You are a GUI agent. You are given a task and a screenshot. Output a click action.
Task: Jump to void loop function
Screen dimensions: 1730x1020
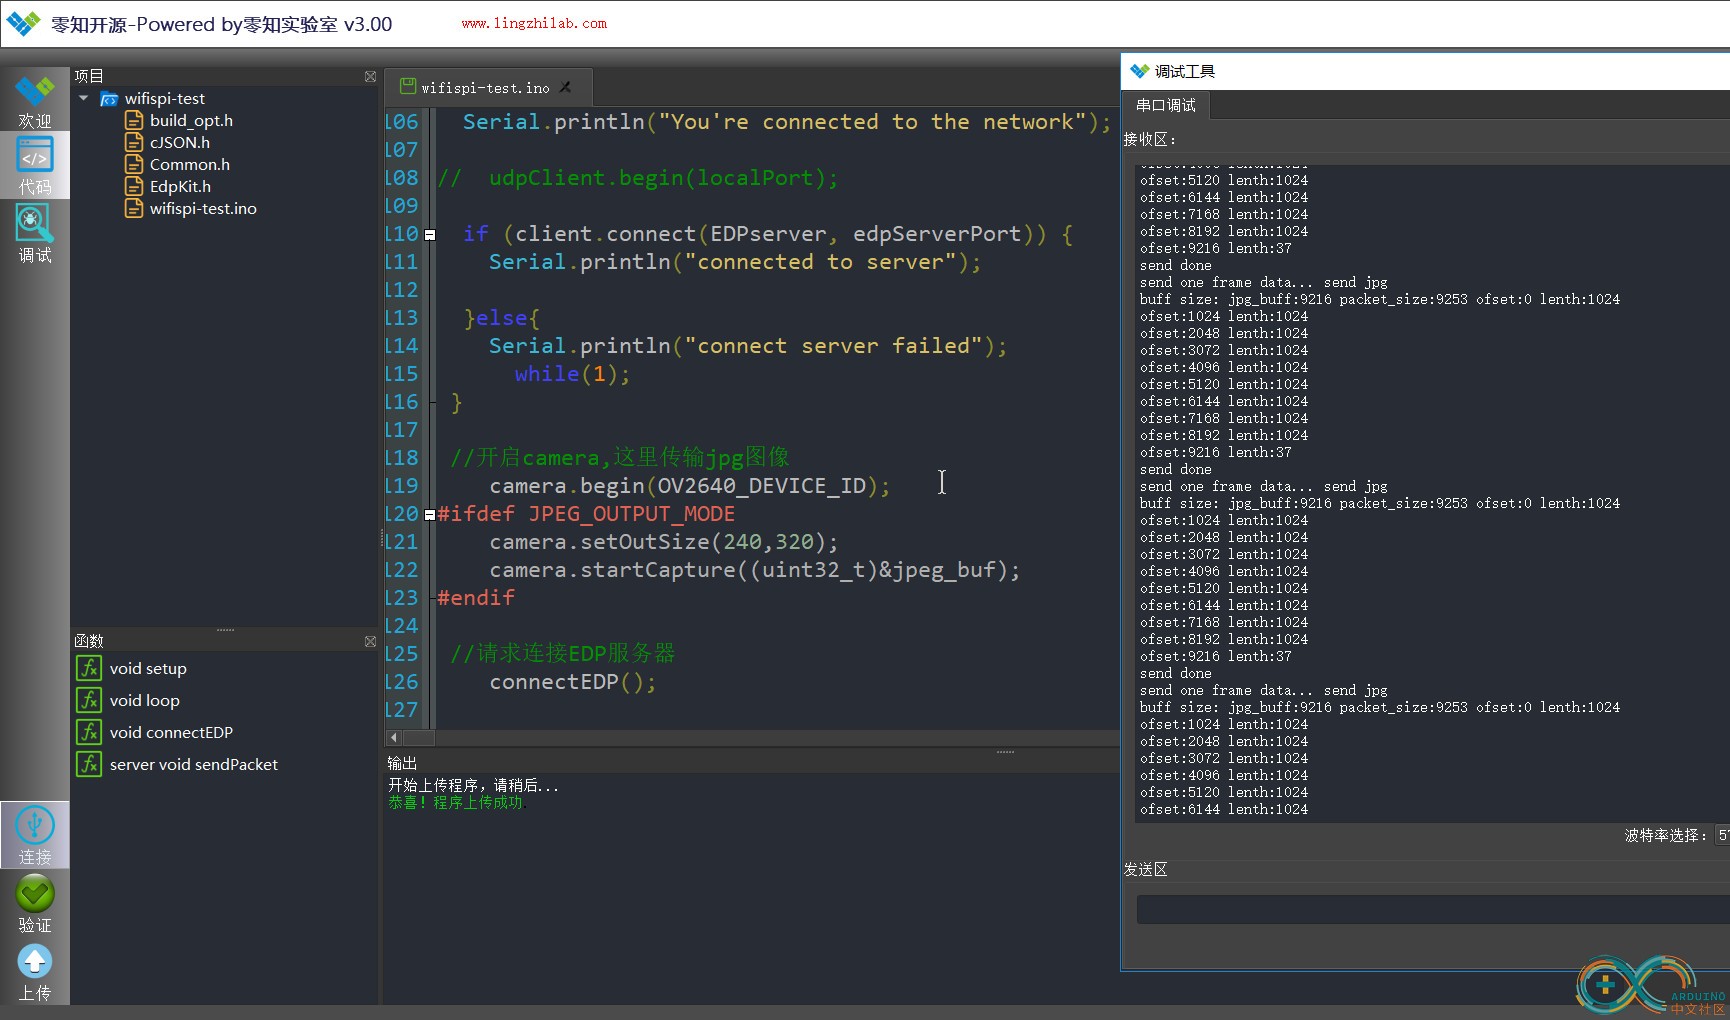pos(145,700)
